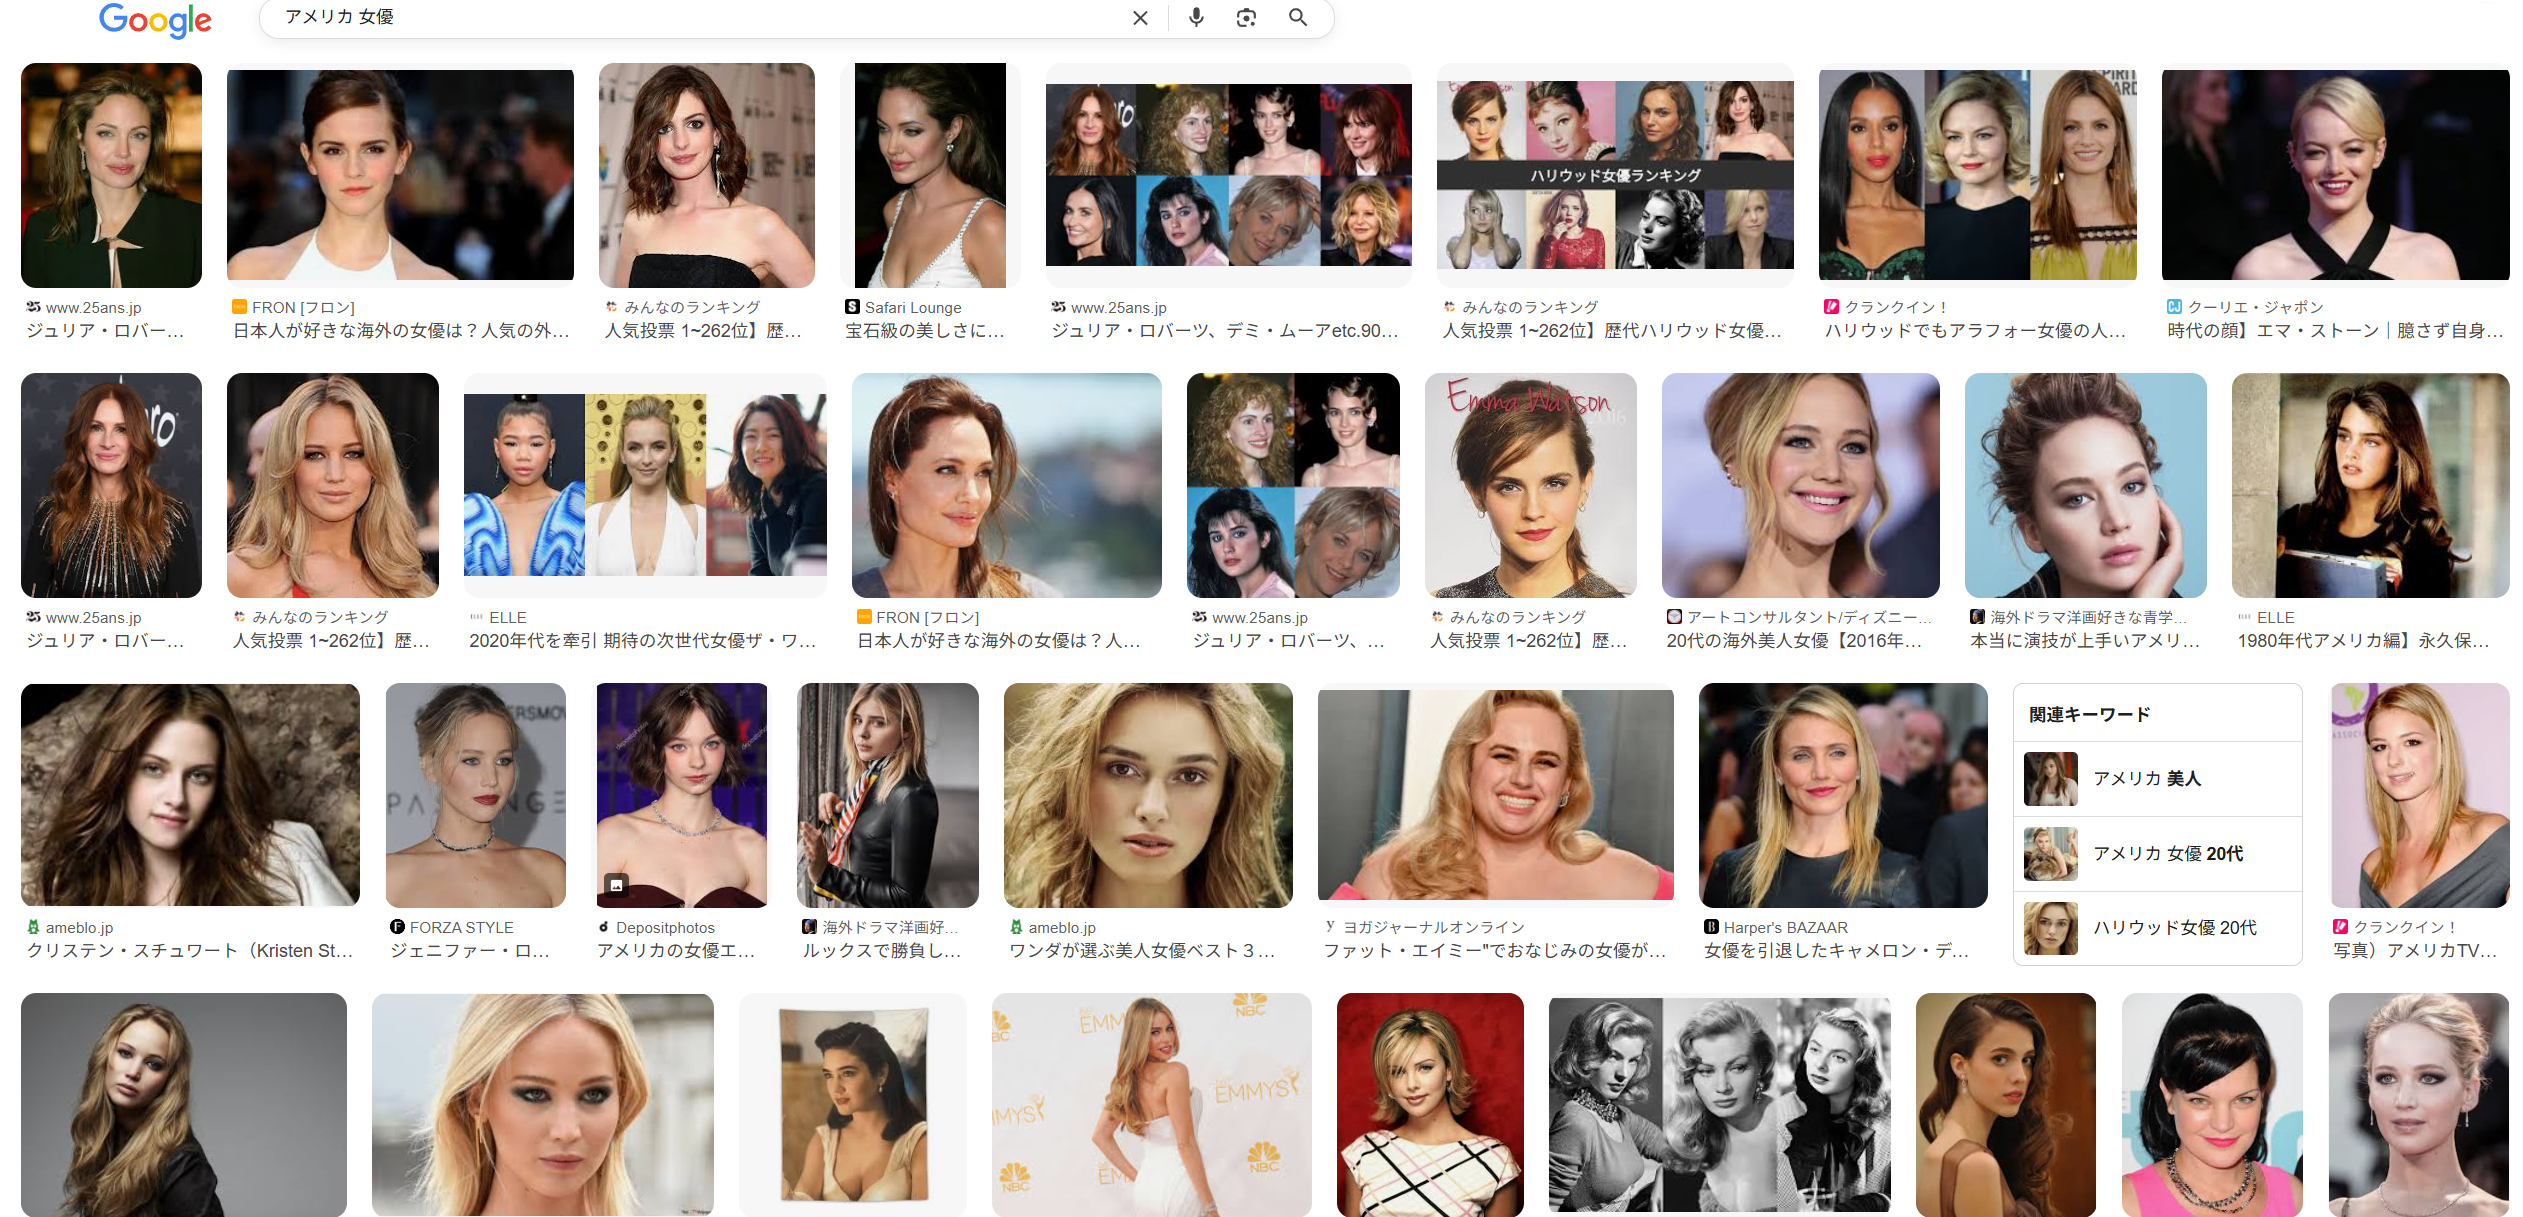
Task: Click the search field containing アメリカ 女優
Action: point(700,17)
